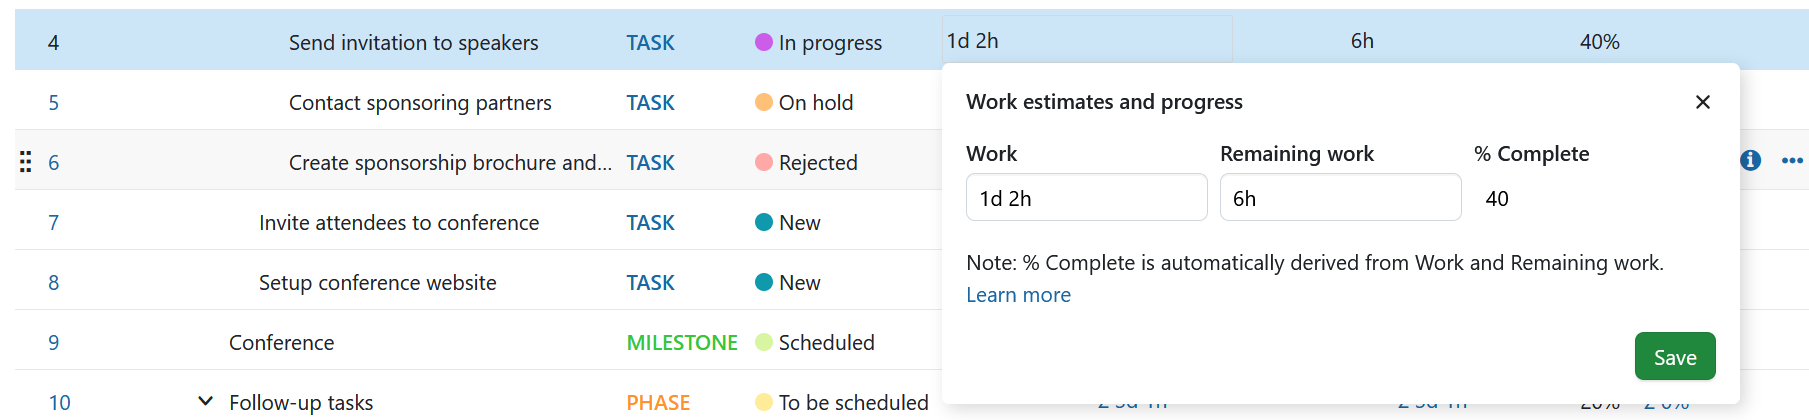Select the Send invitation to speakers row
1809x420 pixels.
(x=413, y=42)
